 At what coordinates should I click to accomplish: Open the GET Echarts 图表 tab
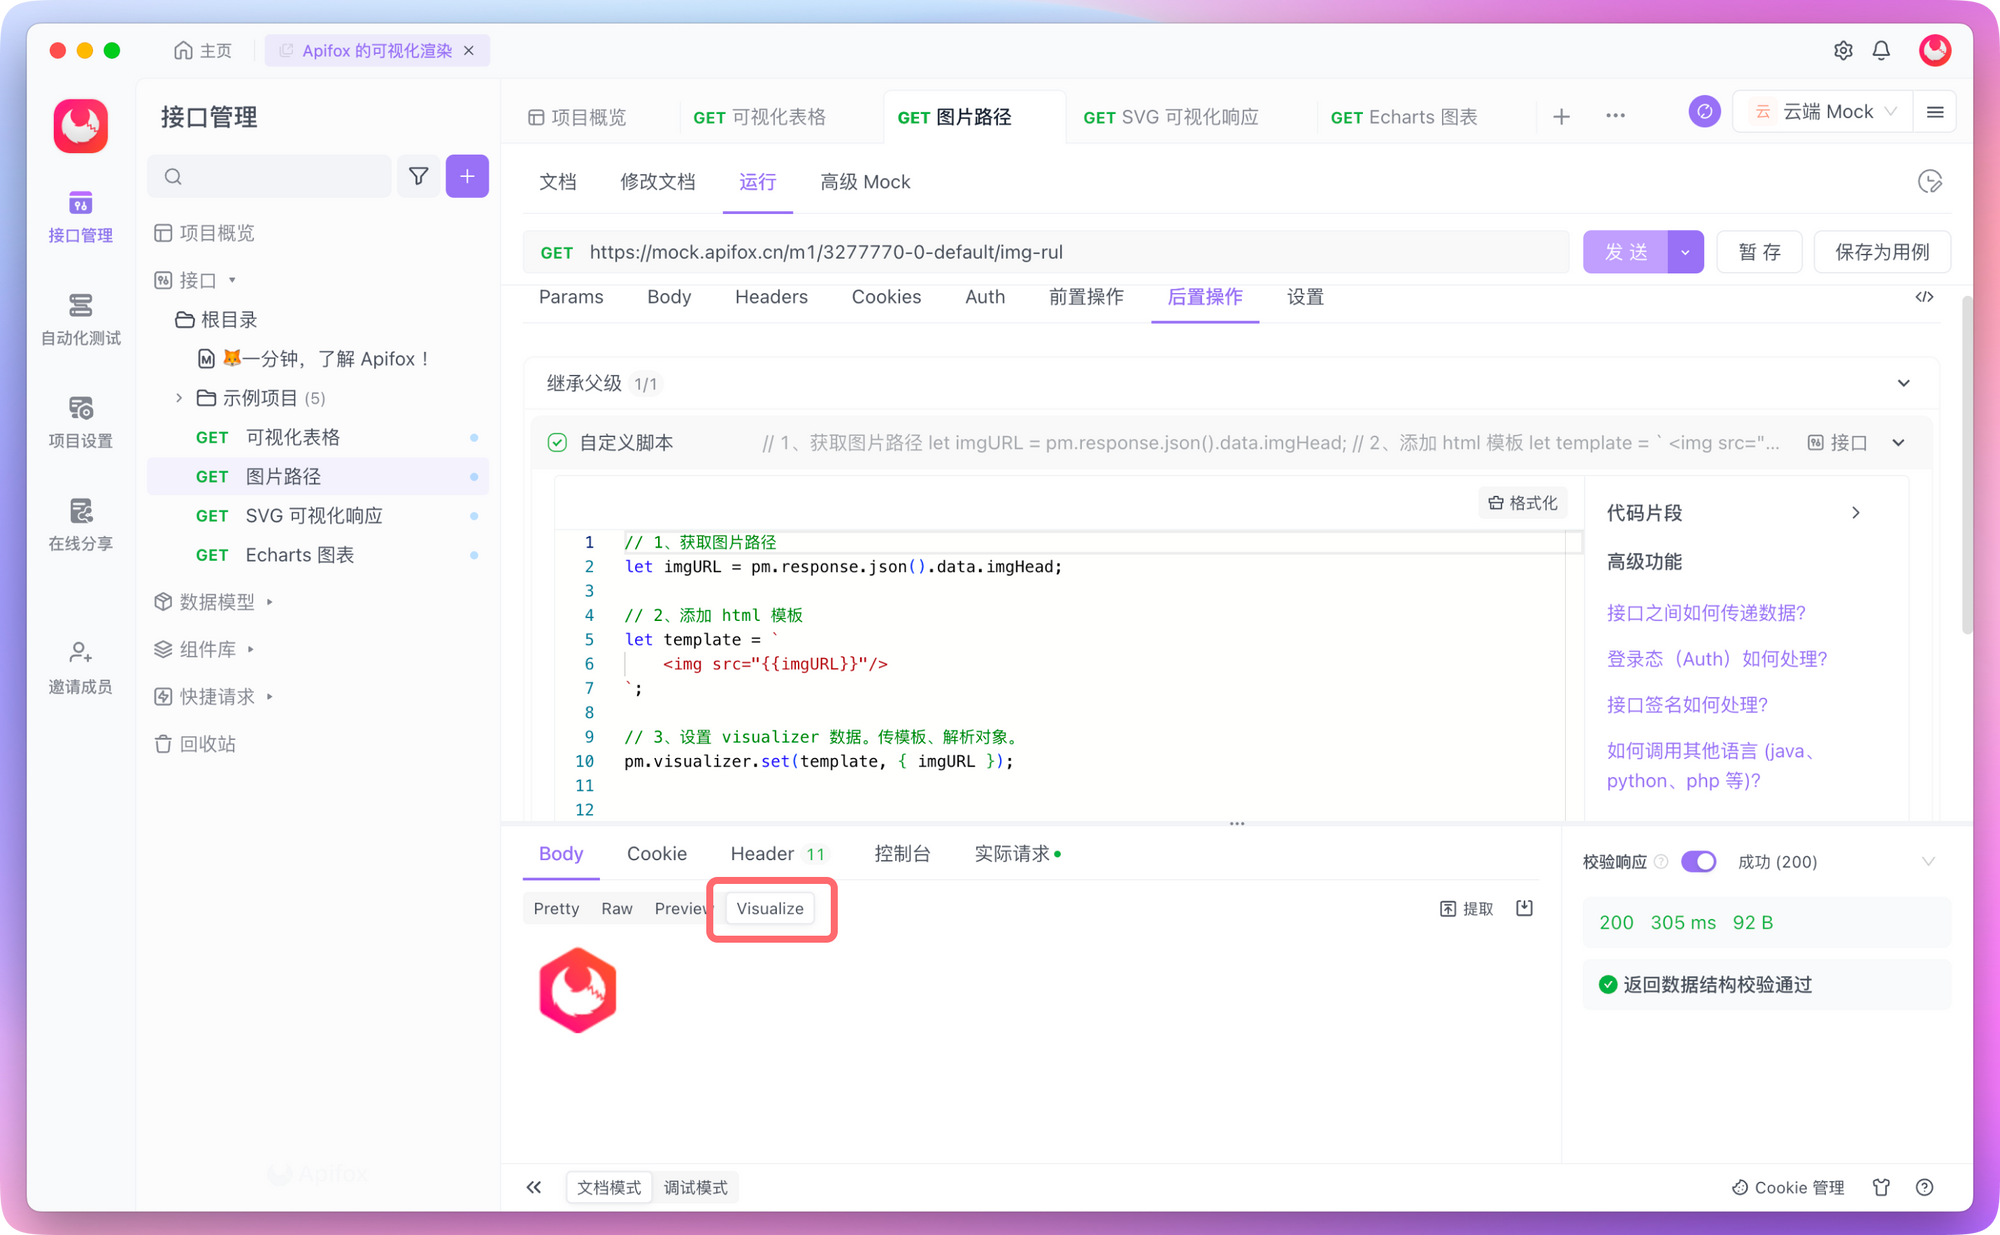pos(1403,117)
